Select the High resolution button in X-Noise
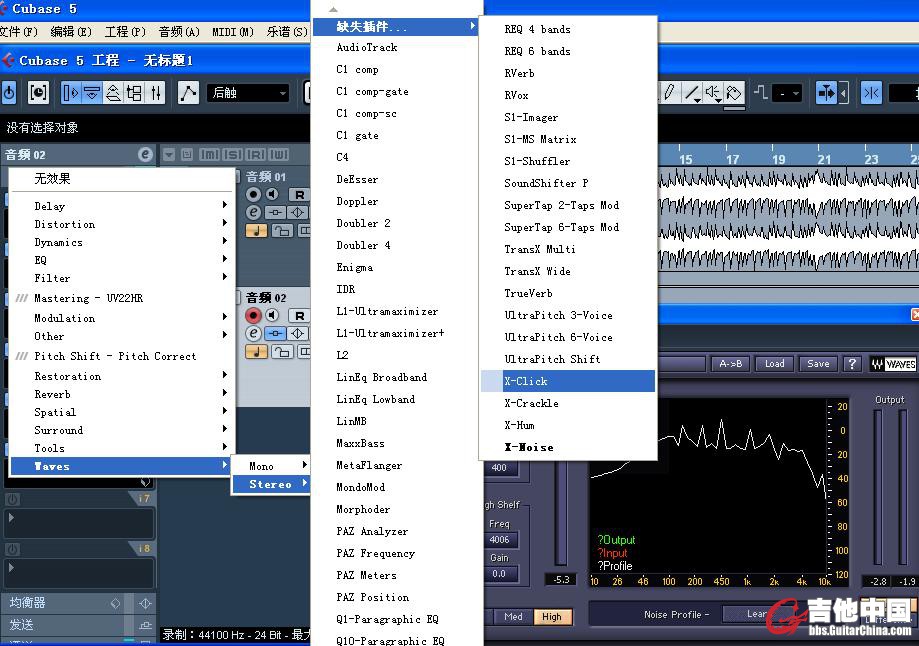Image resolution: width=919 pixels, height=646 pixels. [552, 617]
